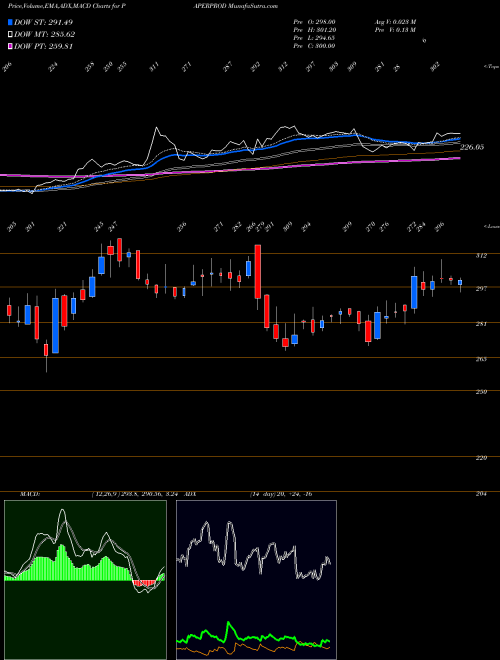Click the 'MunafaSutra.com' text in the header
This screenshot has height=660, width=500.
point(251,6)
